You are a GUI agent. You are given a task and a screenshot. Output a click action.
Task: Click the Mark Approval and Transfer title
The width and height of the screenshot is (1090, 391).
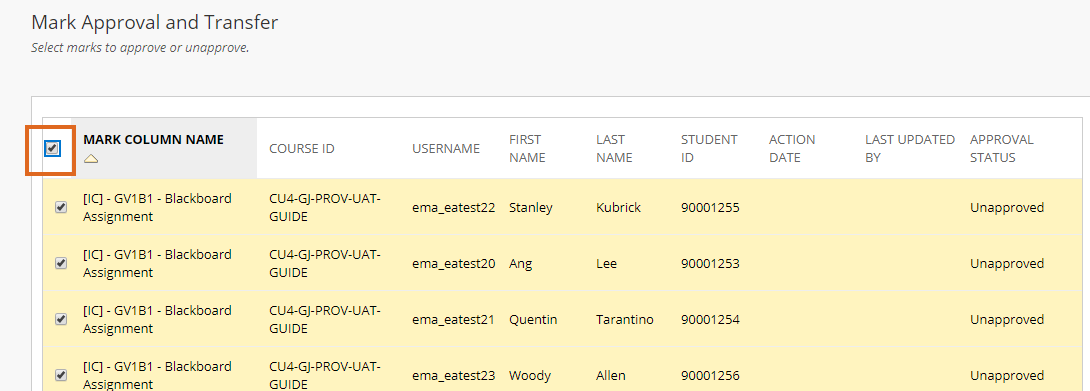[x=154, y=22]
